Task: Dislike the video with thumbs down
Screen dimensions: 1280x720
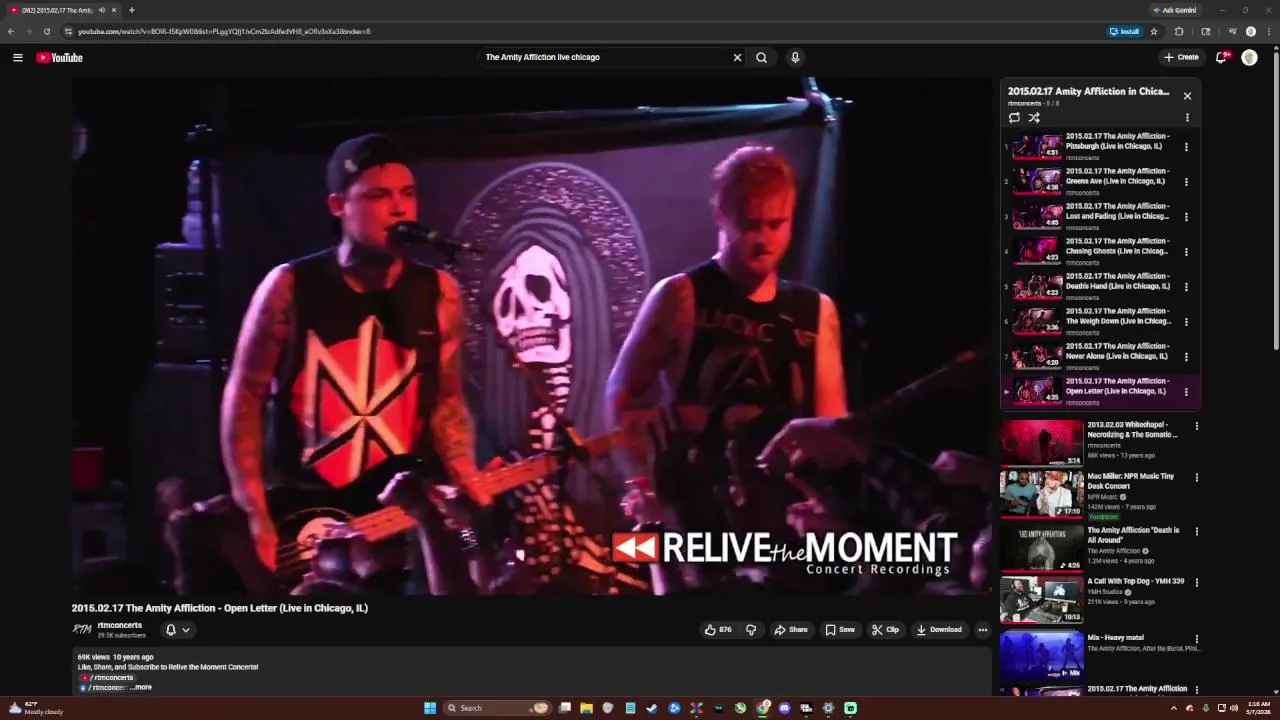Action: click(751, 630)
